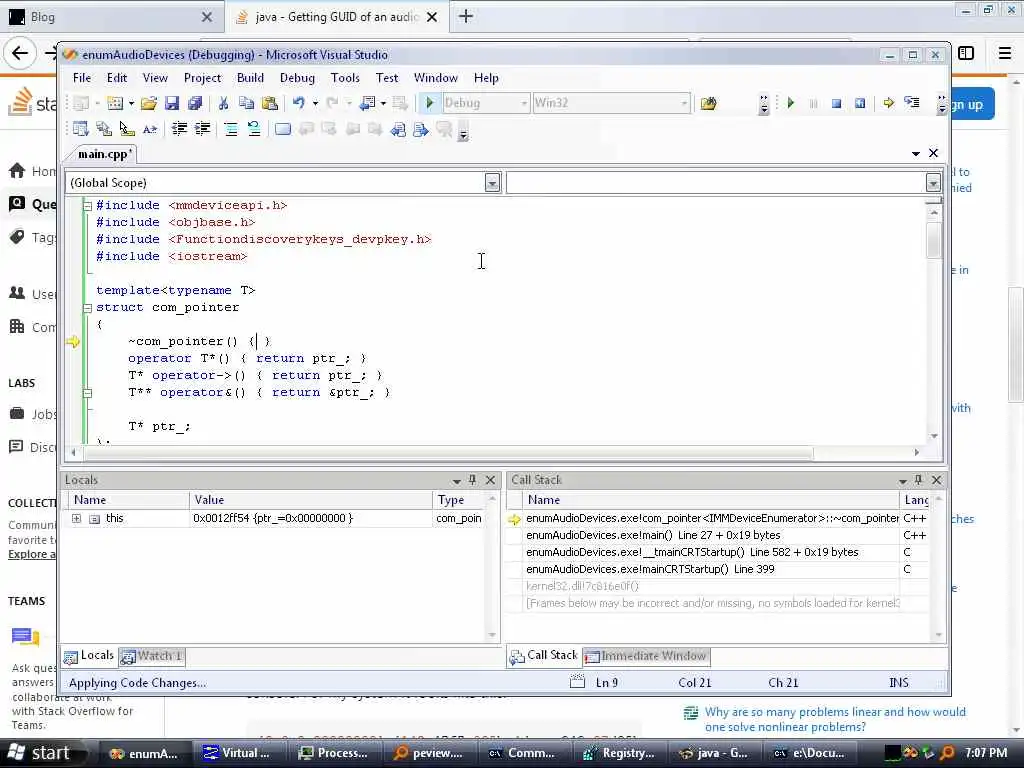The image size is (1024, 768).
Task: Uncomment selected lines icon
Action: [254, 129]
